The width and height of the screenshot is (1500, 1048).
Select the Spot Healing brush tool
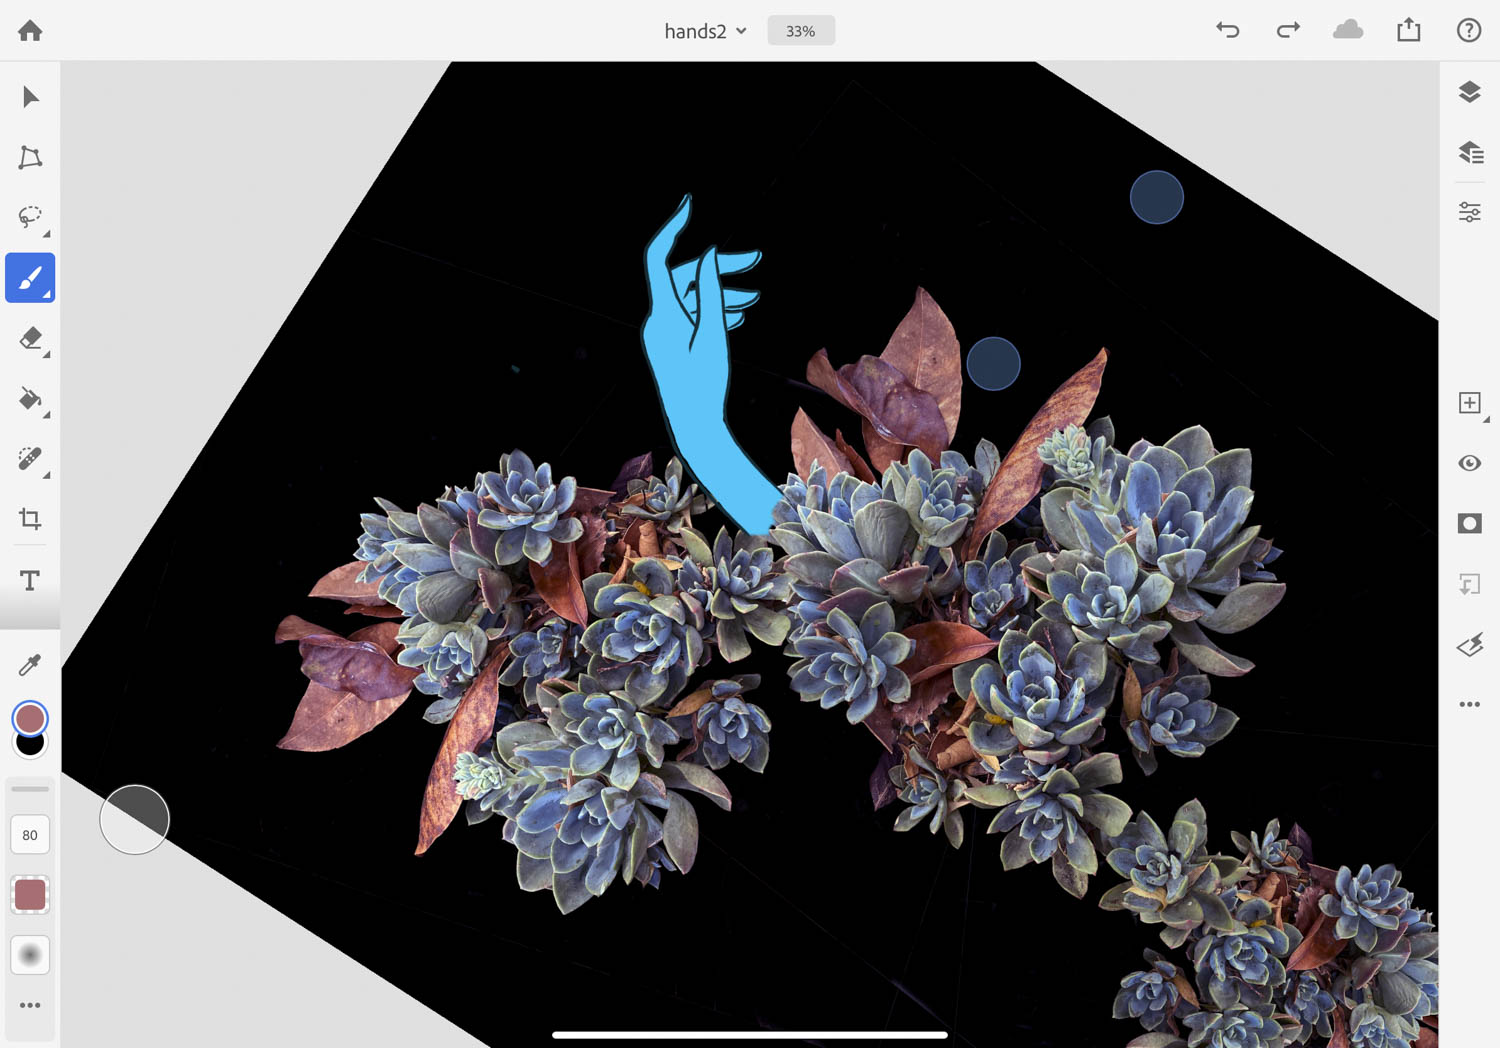point(30,459)
